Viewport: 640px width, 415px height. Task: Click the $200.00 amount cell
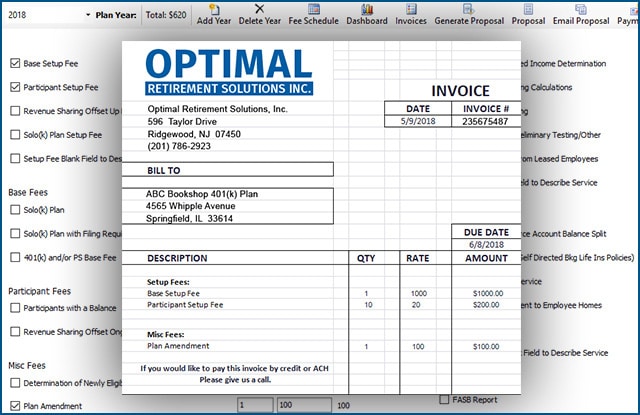tap(488, 305)
